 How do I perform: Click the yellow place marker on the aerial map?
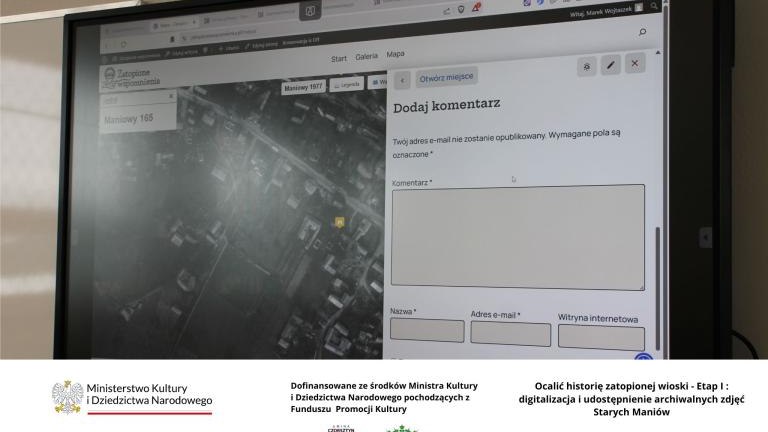(339, 222)
